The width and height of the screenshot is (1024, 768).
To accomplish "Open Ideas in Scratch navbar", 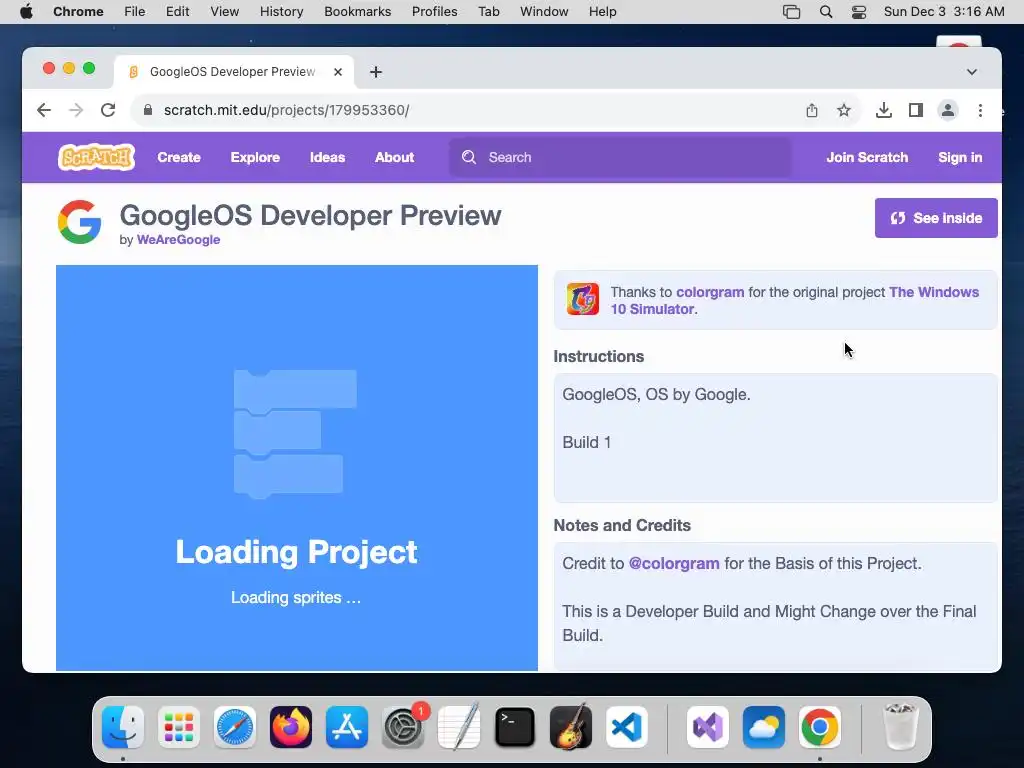I will tap(327, 157).
